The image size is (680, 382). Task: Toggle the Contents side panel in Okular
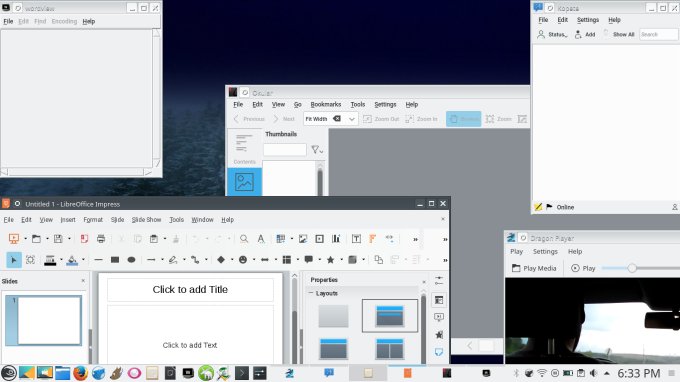pos(244,149)
